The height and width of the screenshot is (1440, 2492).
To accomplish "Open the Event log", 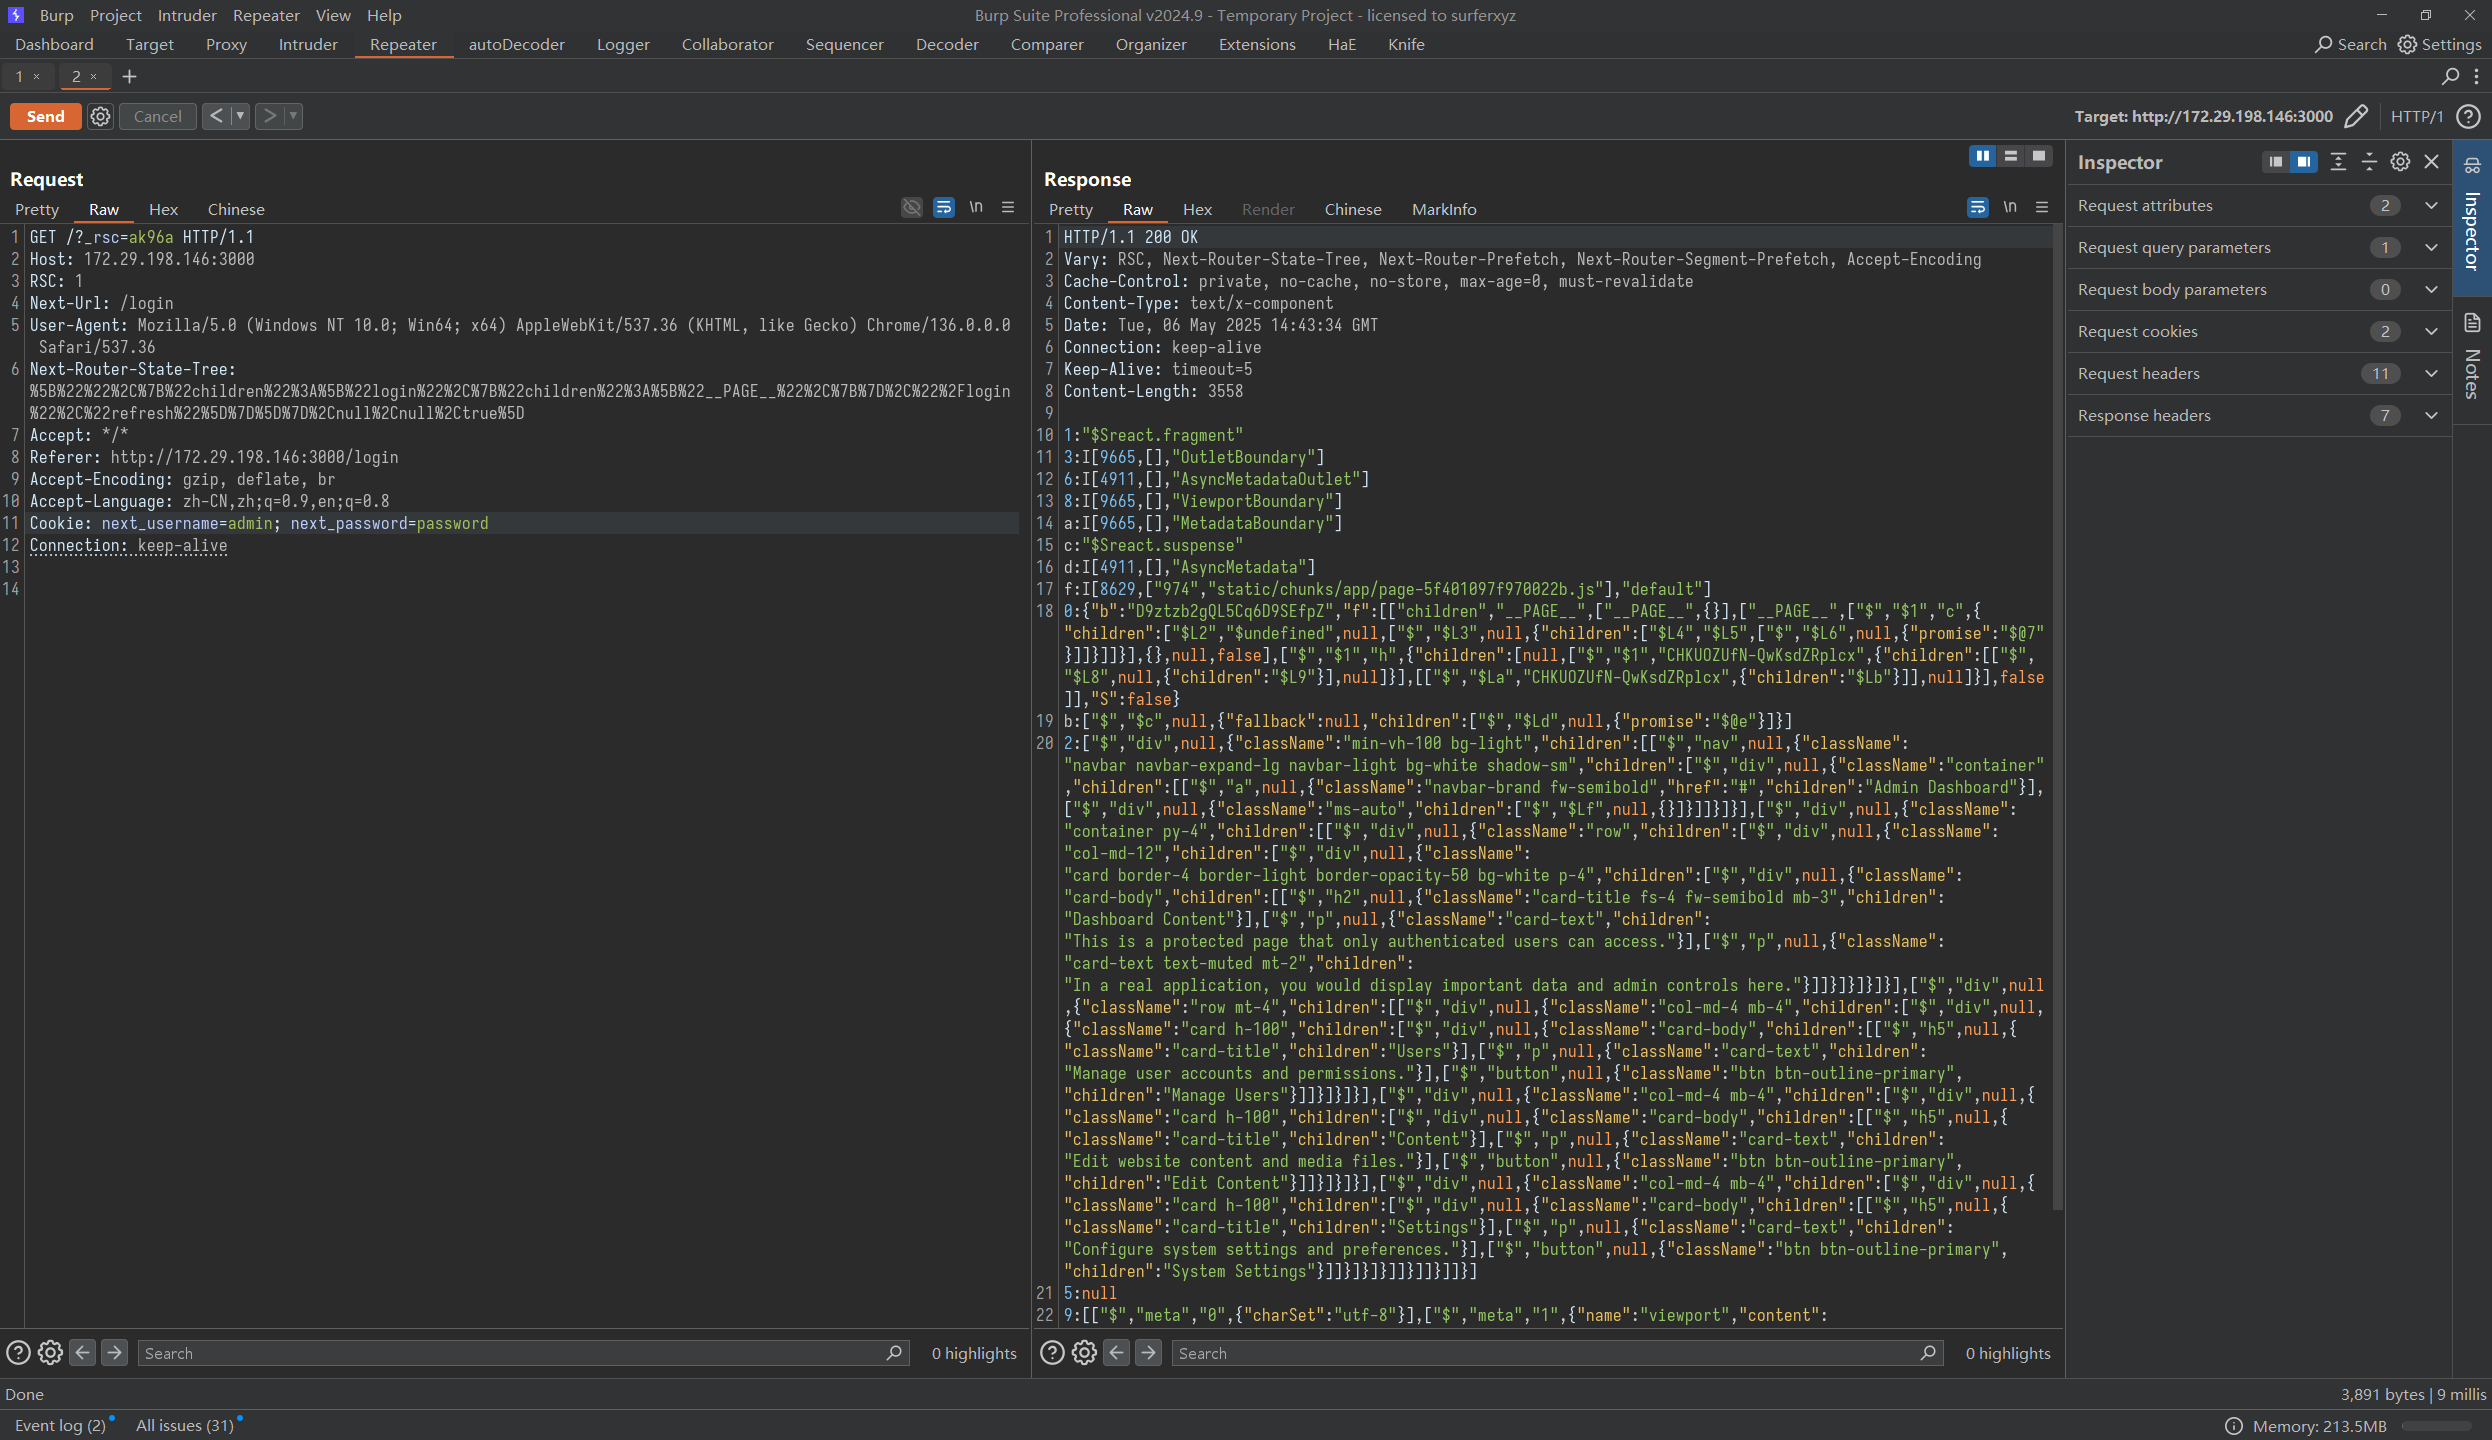I will pos(60,1425).
